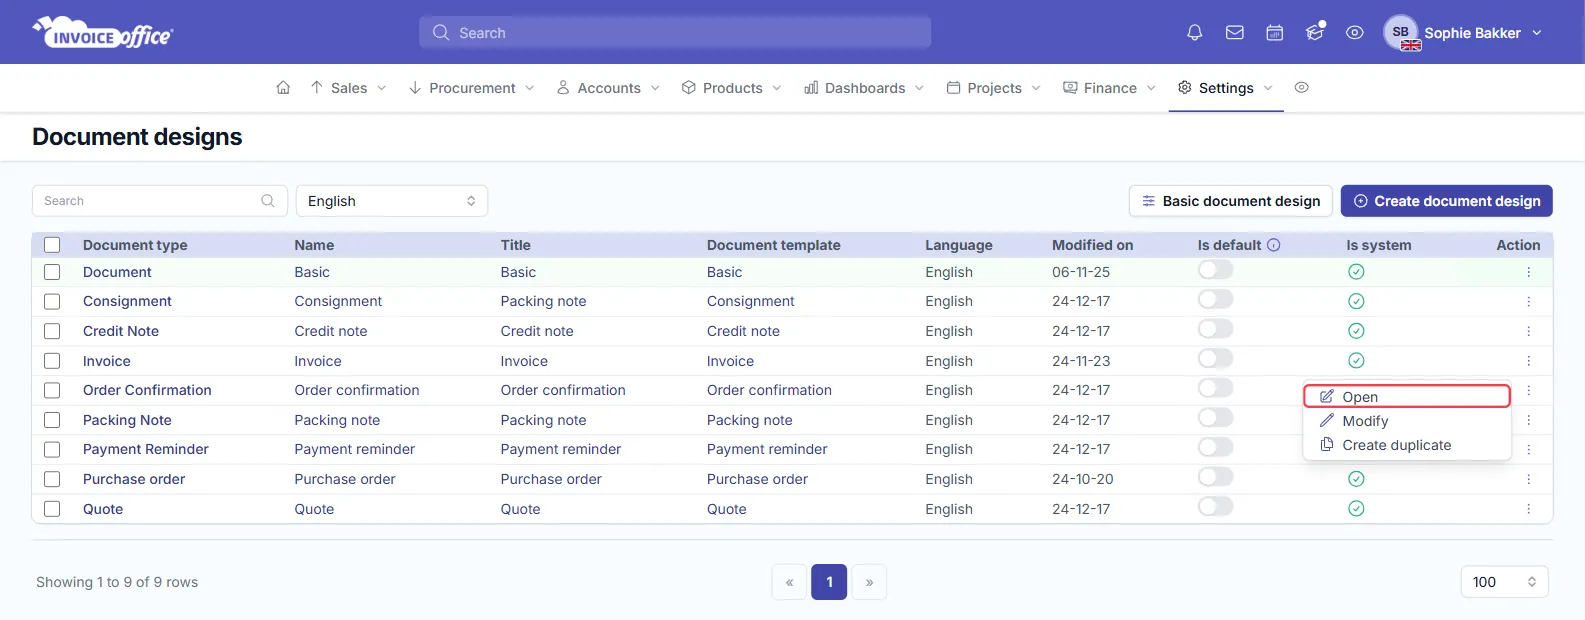The height and width of the screenshot is (620, 1585).
Task: Tick the checkbox for Consignment row
Action: pyautogui.click(x=52, y=301)
